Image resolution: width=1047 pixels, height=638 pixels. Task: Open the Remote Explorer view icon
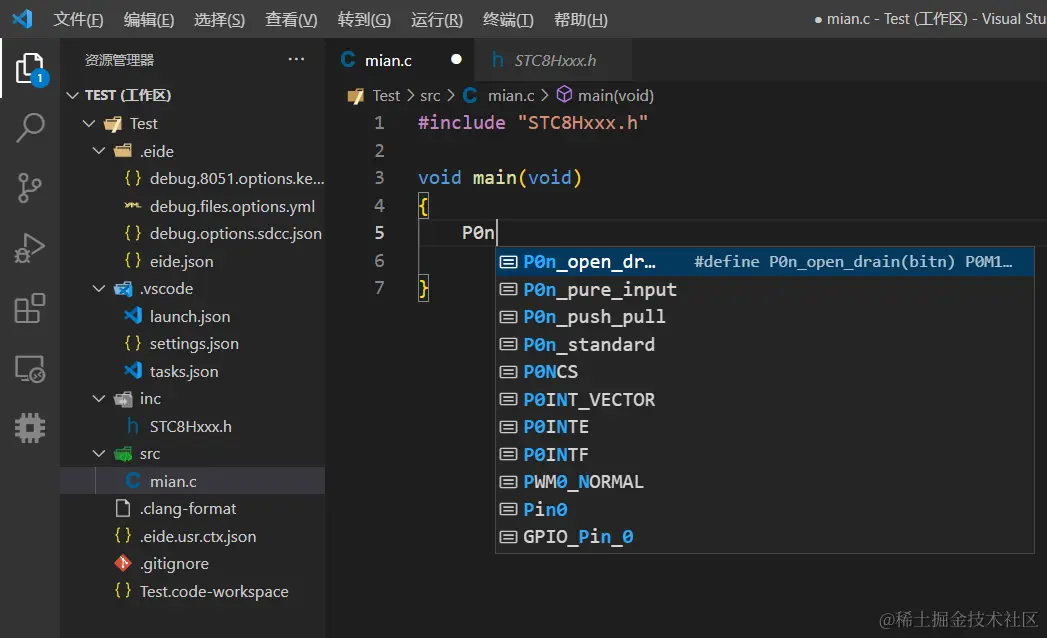pos(30,369)
